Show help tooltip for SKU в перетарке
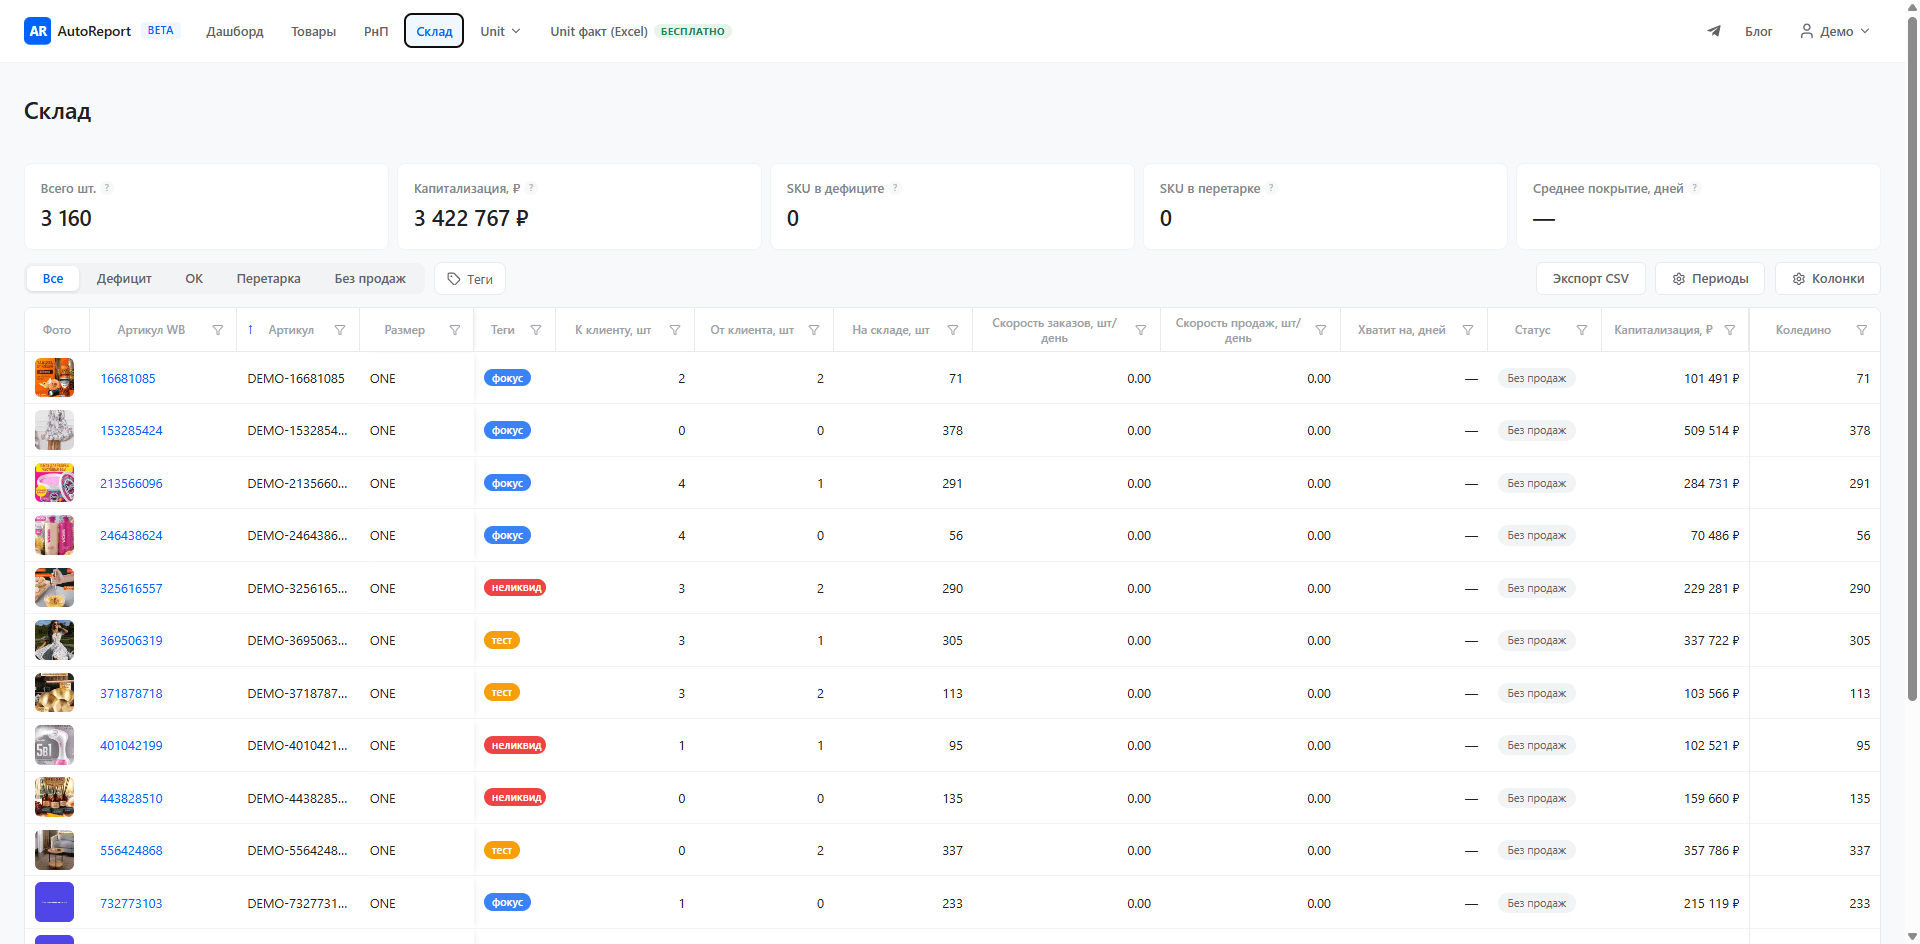 coord(1271,188)
